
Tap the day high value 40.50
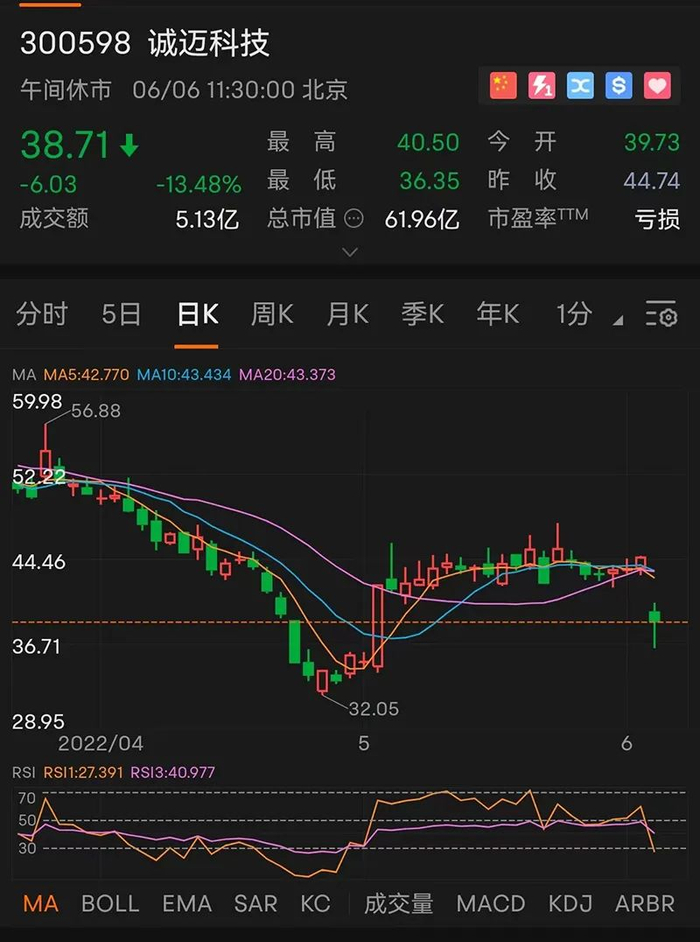(x=428, y=142)
